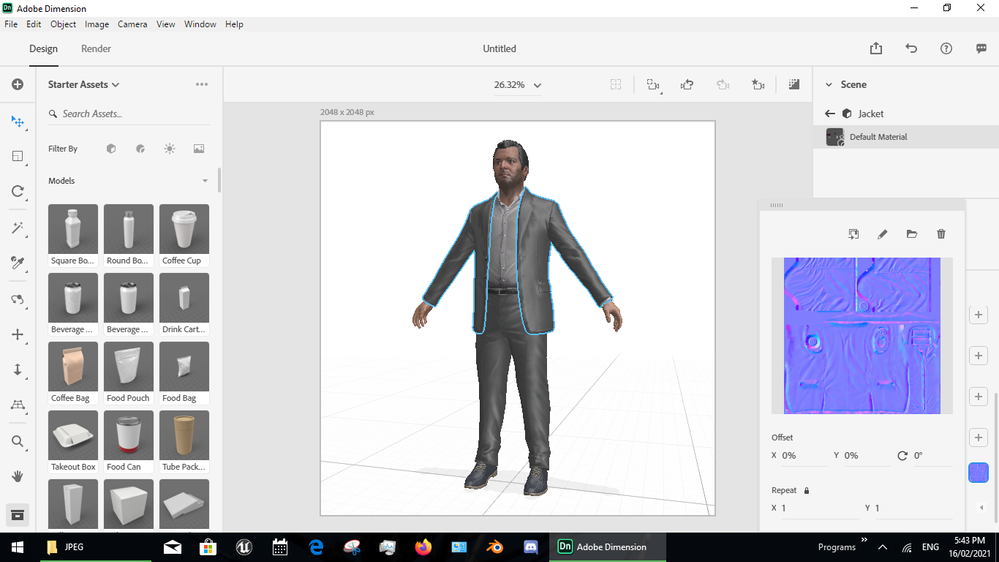This screenshot has height=562, width=999.
Task: Activate the Dolly camera tool
Action: [17, 370]
